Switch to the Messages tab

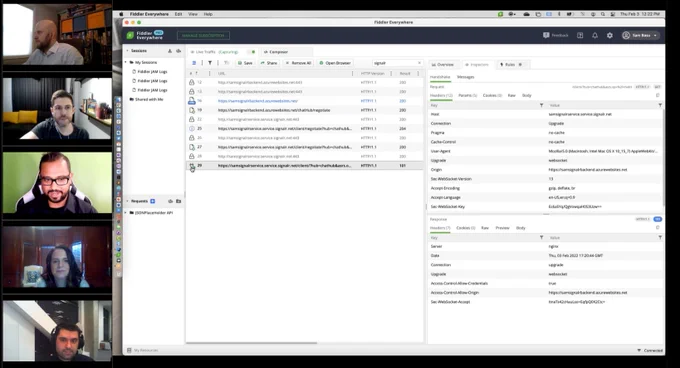click(x=466, y=77)
